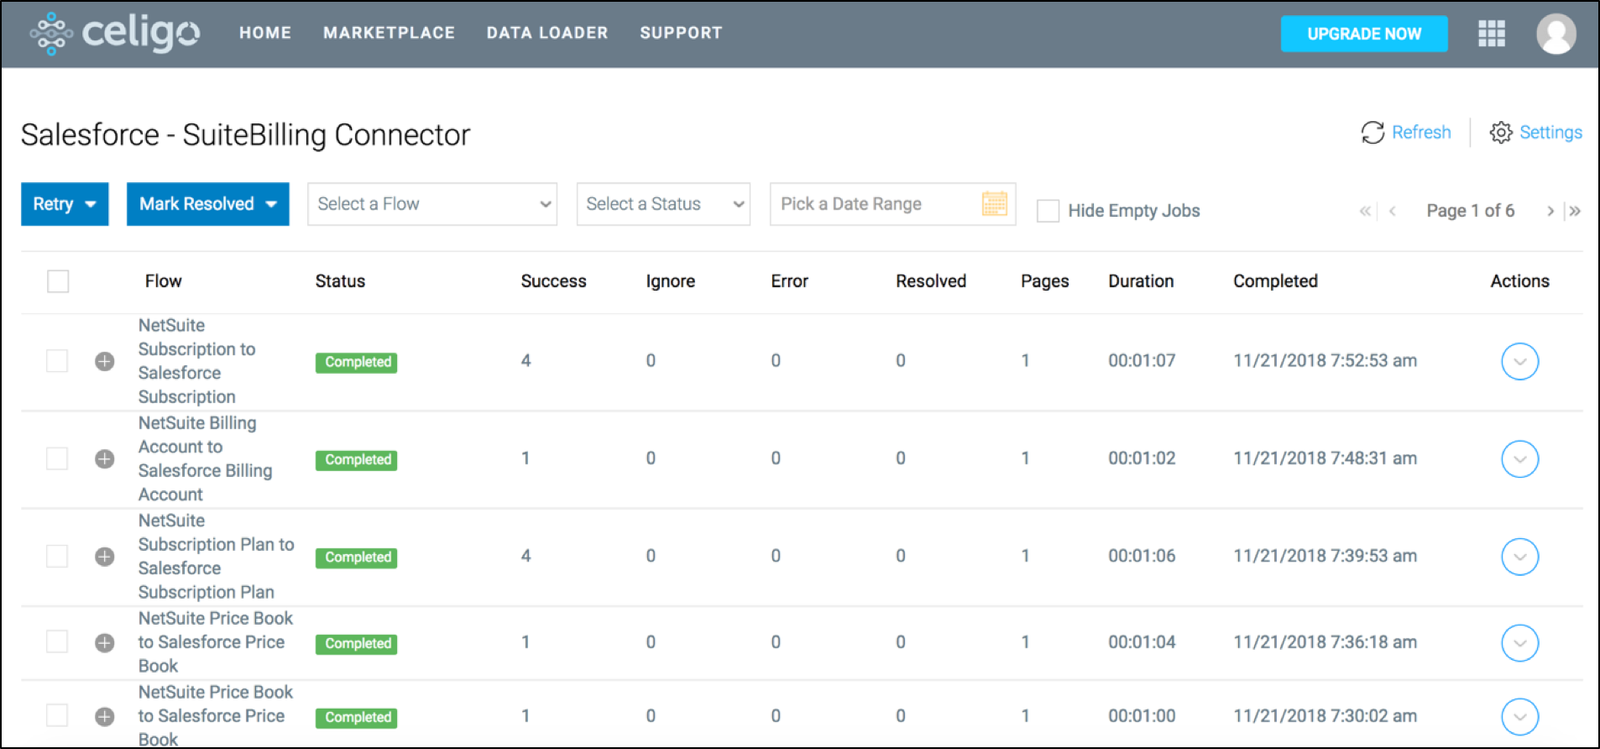Click the Status column header
1600x749 pixels.
[x=340, y=281]
